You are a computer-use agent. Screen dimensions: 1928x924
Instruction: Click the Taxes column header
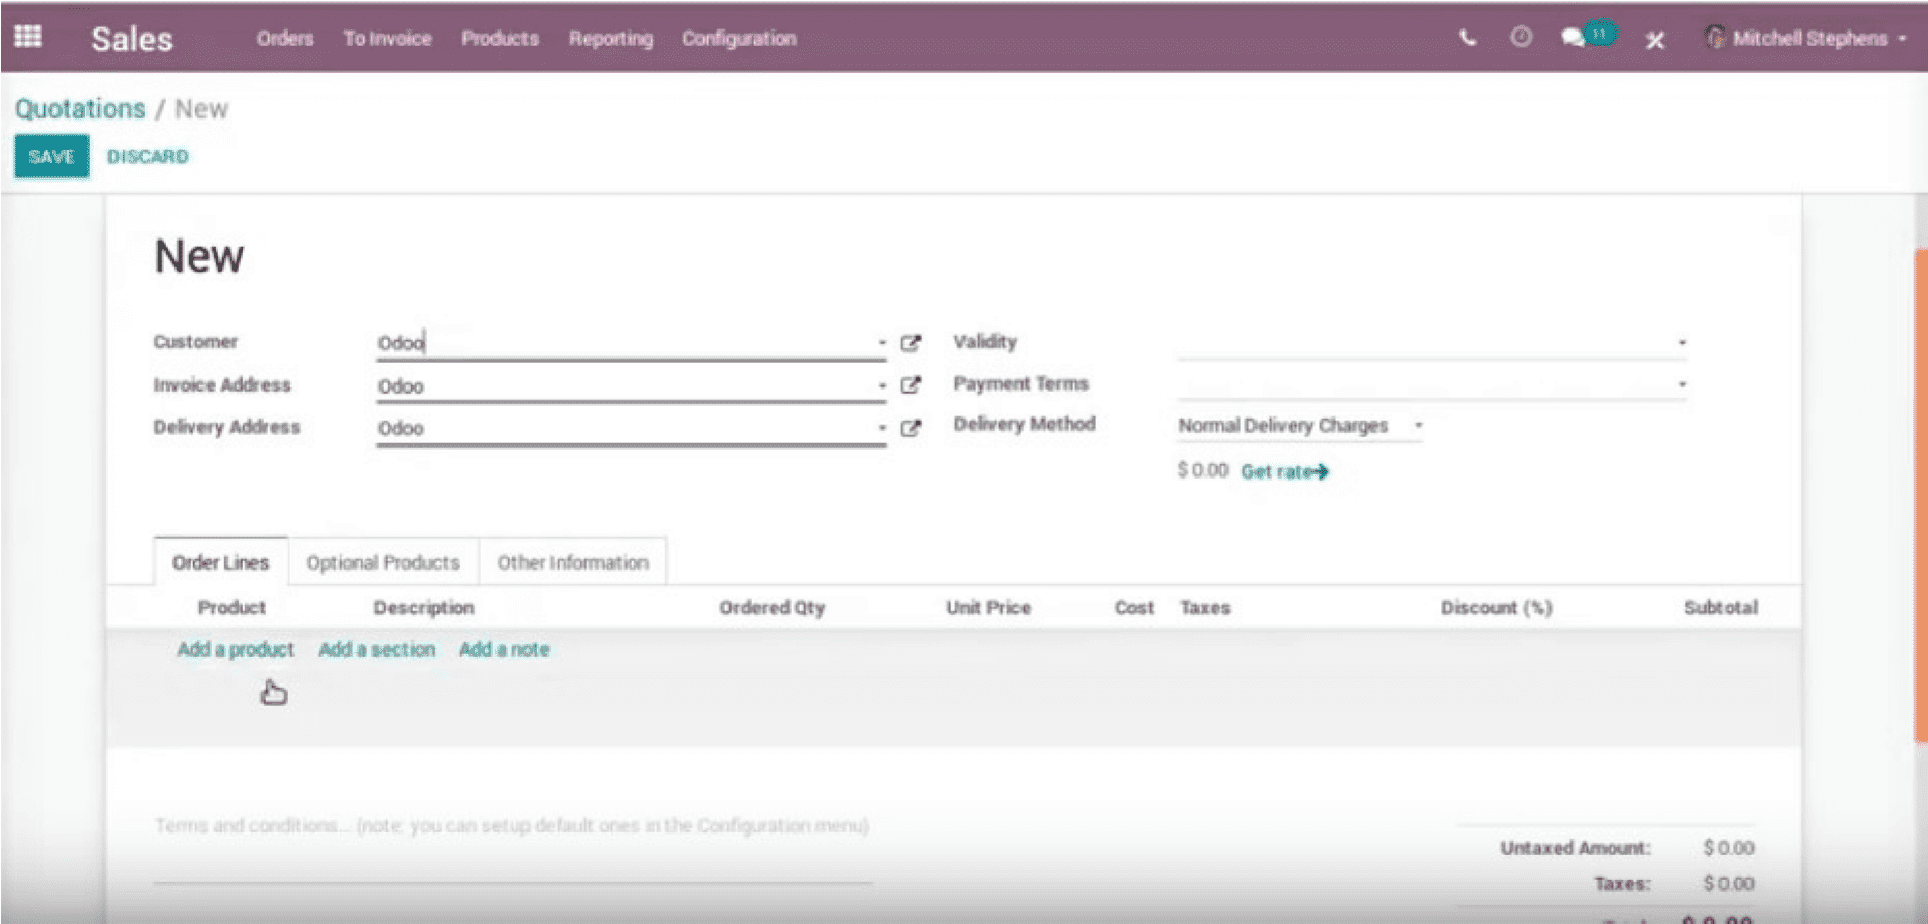point(1205,607)
